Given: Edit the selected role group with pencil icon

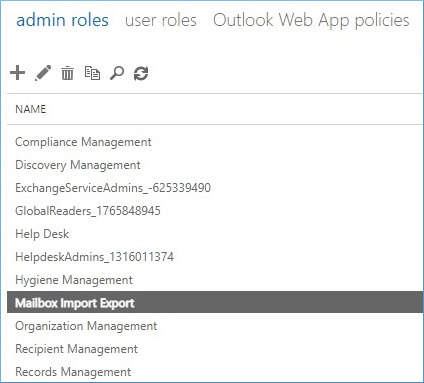Looking at the screenshot, I should [x=43, y=73].
